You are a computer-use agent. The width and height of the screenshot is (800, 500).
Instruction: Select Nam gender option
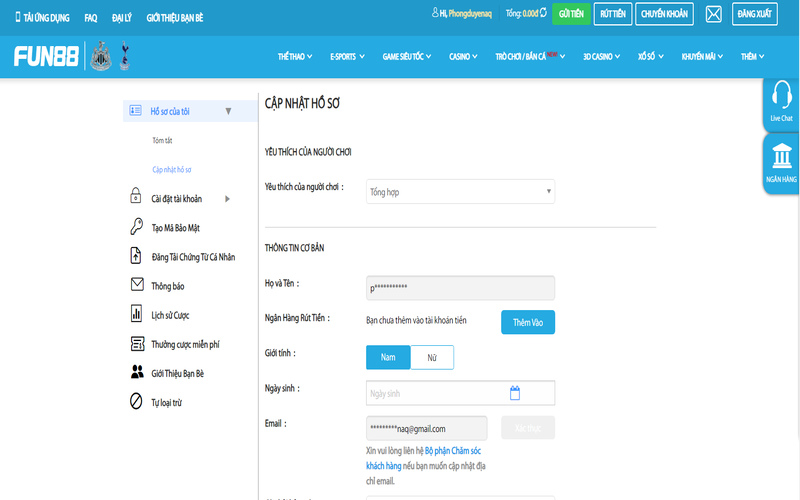point(388,357)
